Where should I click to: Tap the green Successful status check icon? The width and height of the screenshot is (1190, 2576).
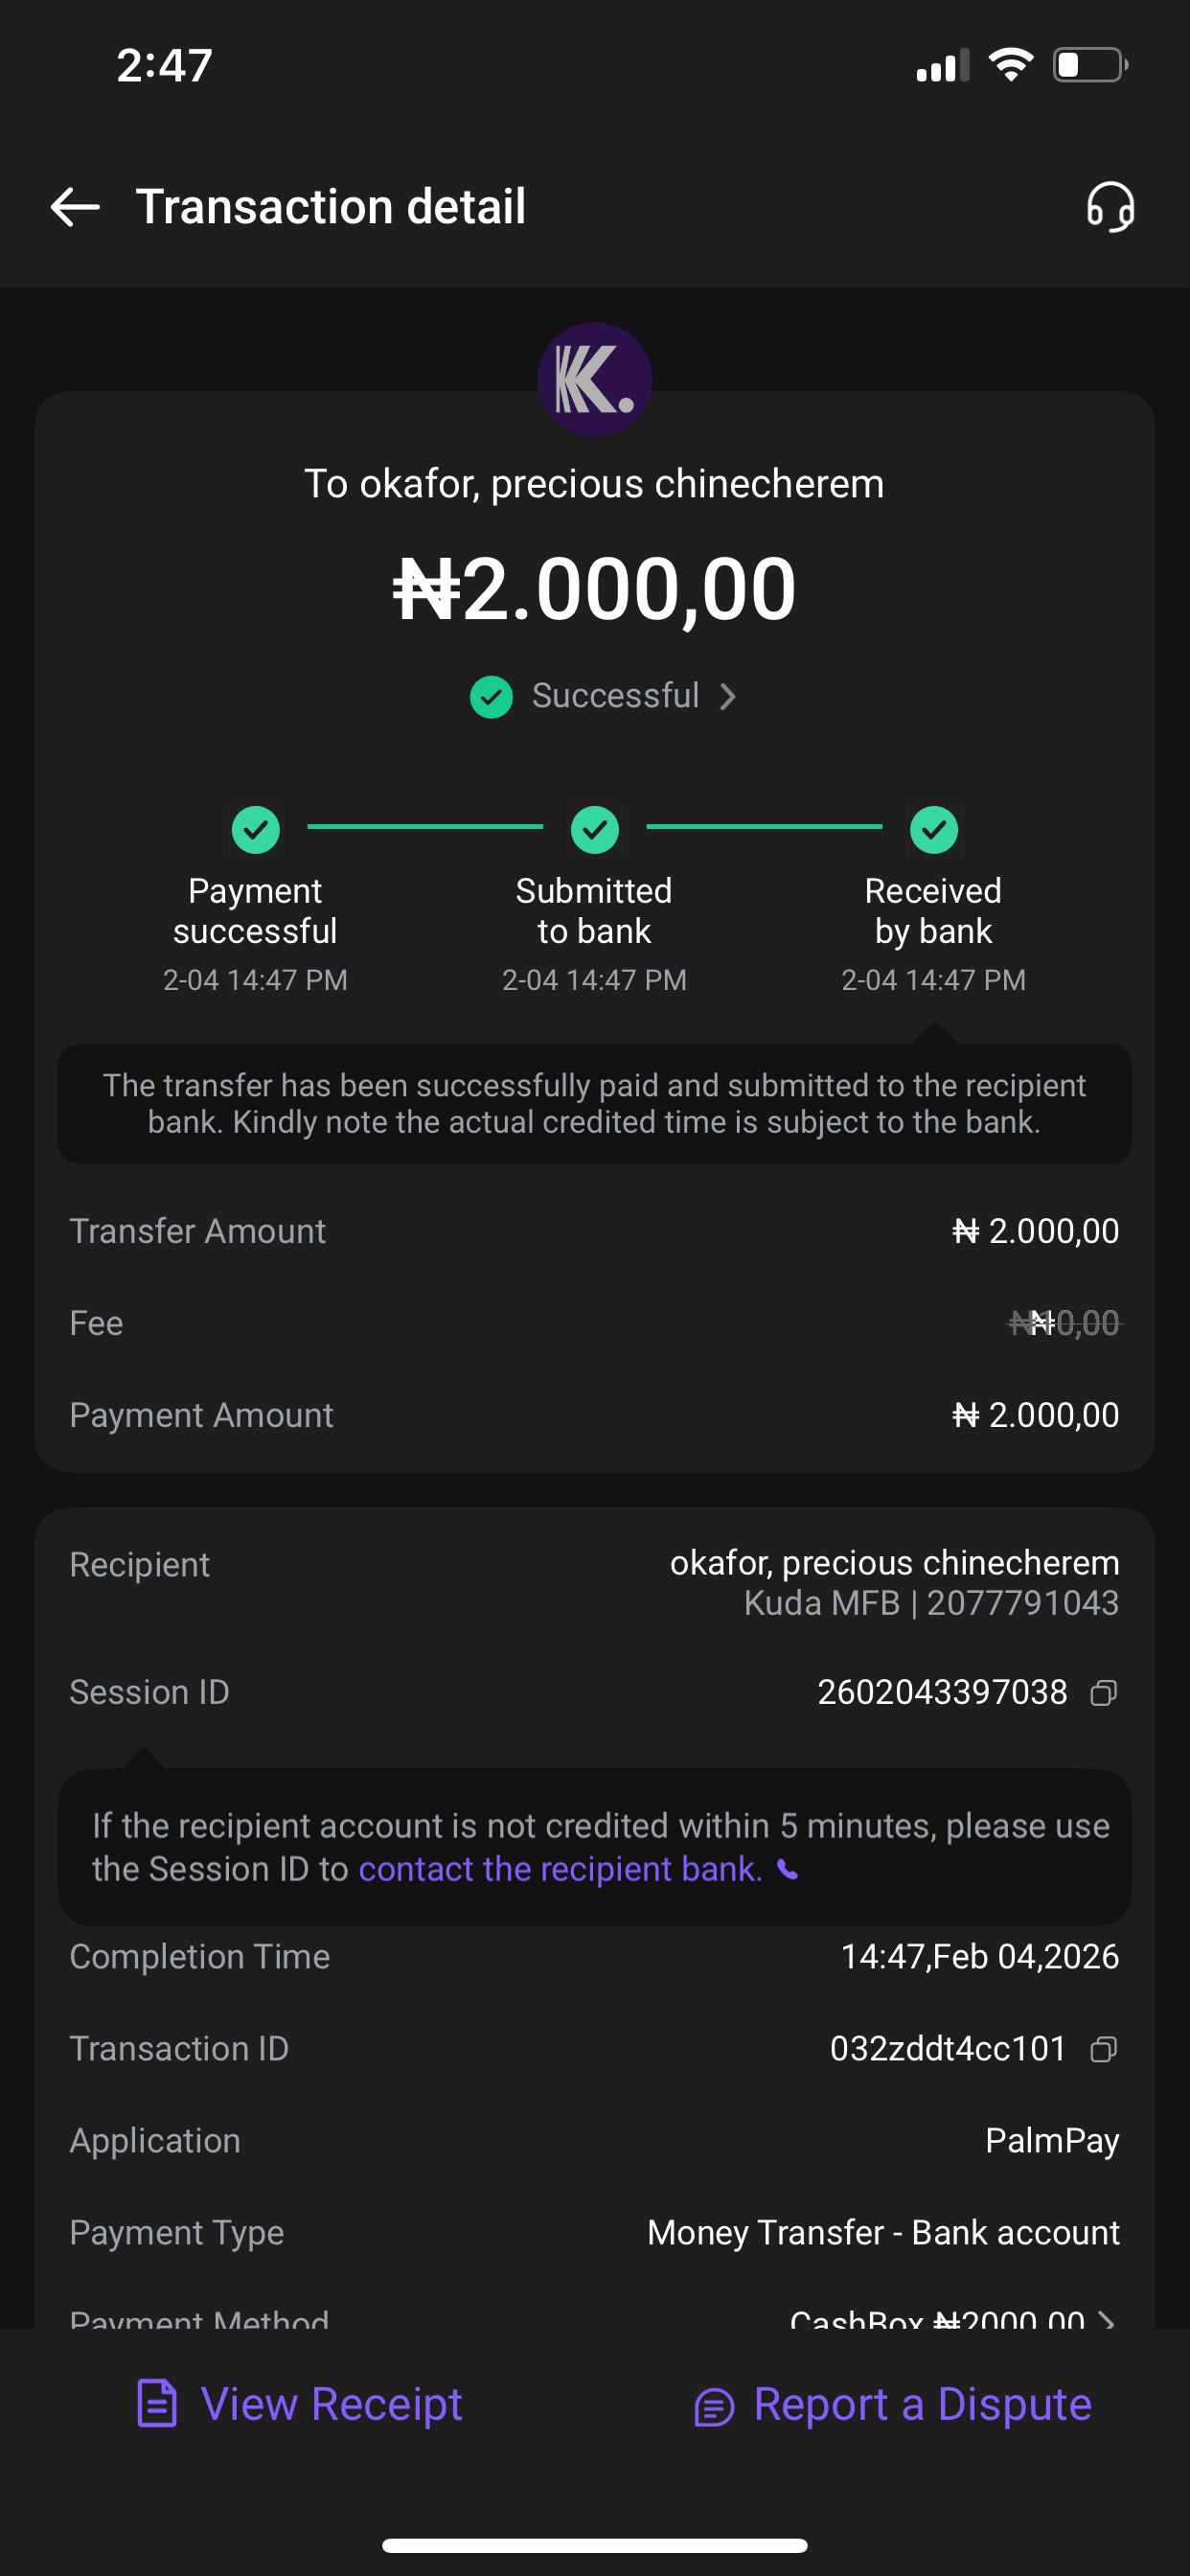[491, 696]
